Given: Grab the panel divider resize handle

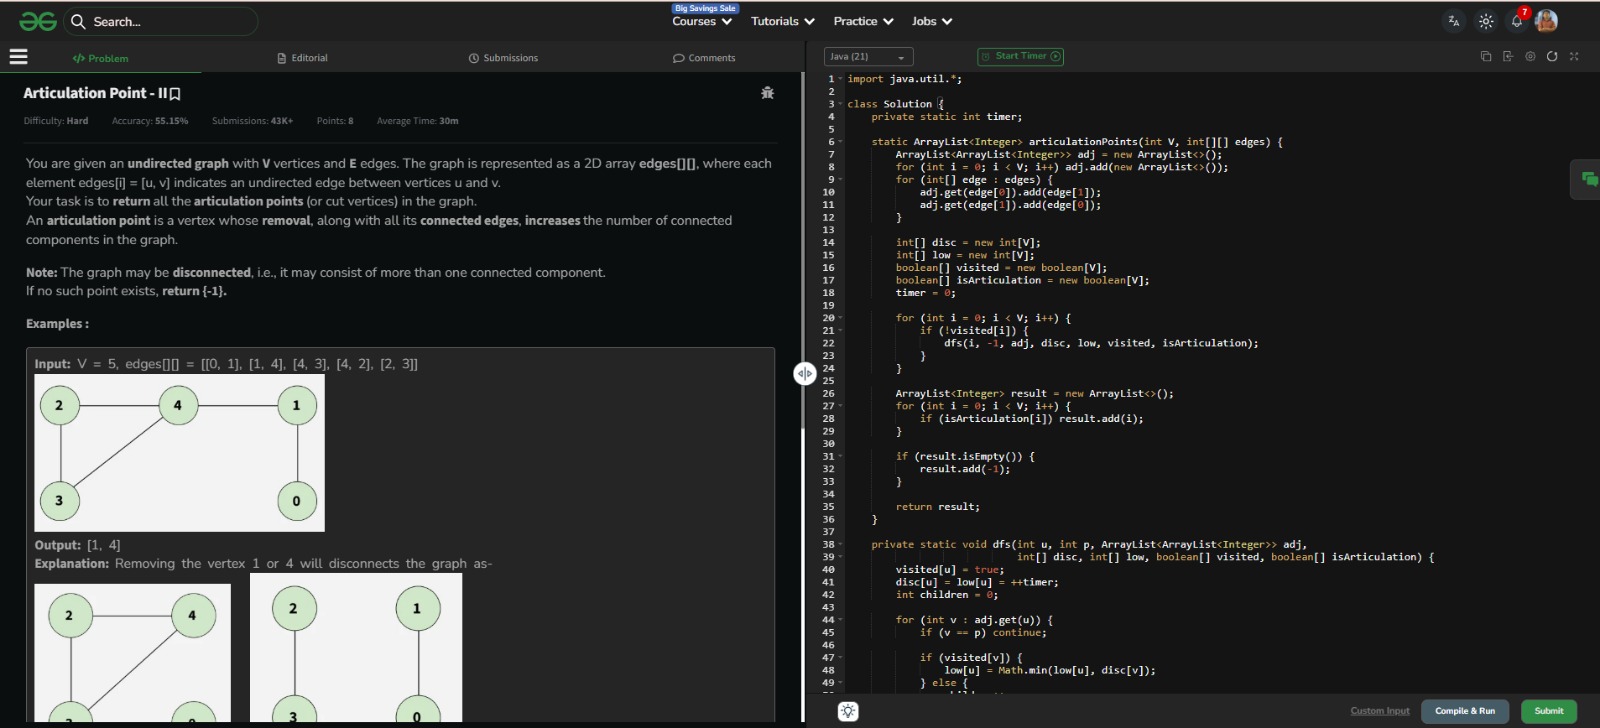Looking at the screenshot, I should tap(805, 373).
